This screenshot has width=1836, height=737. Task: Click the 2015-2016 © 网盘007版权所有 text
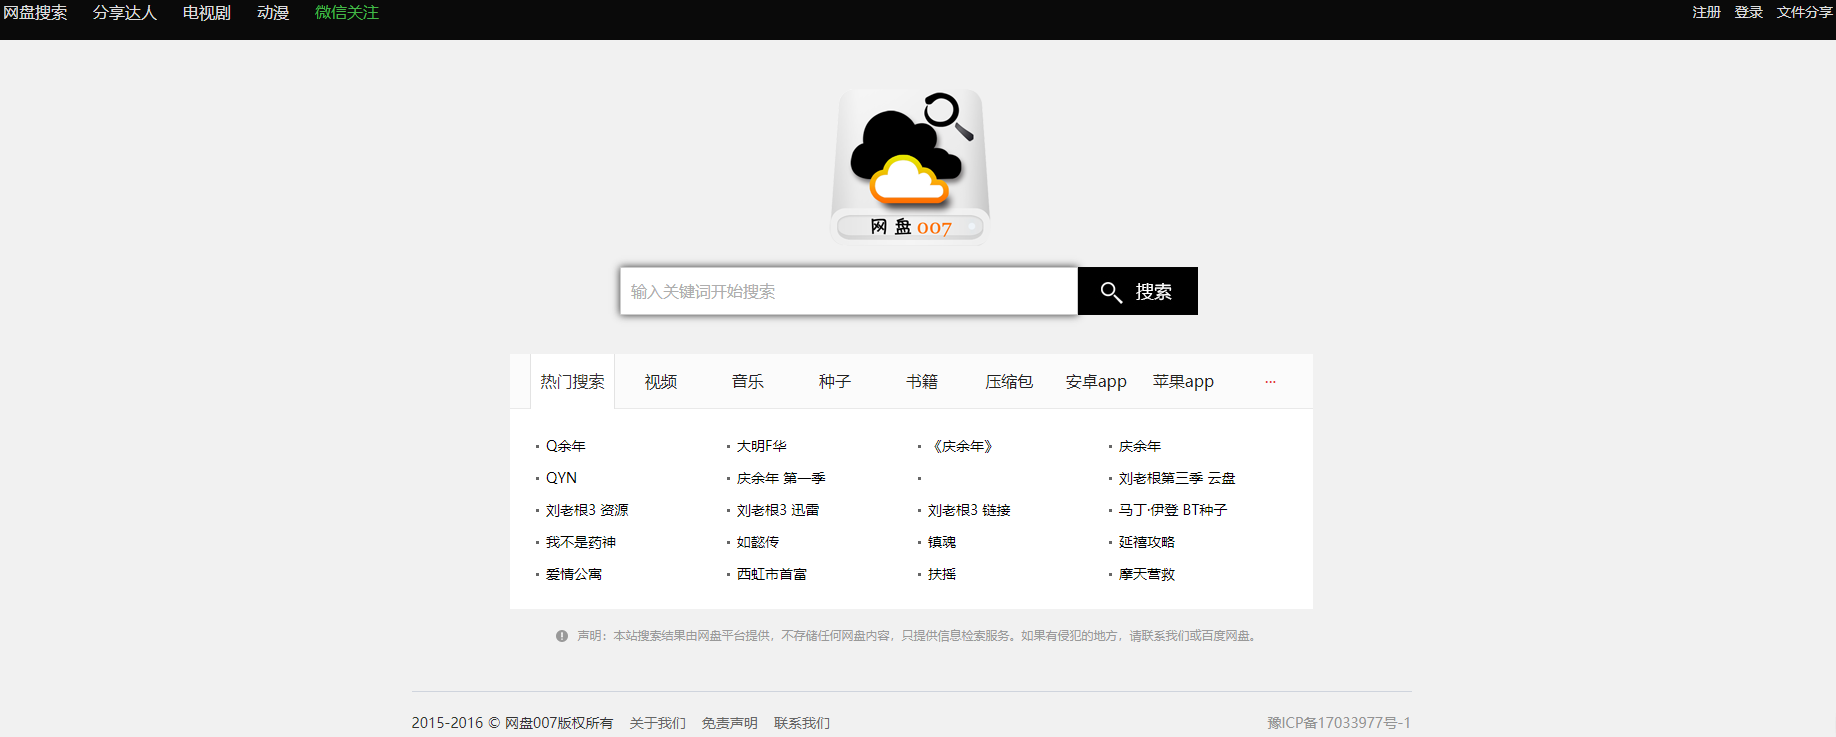pyautogui.click(x=512, y=723)
